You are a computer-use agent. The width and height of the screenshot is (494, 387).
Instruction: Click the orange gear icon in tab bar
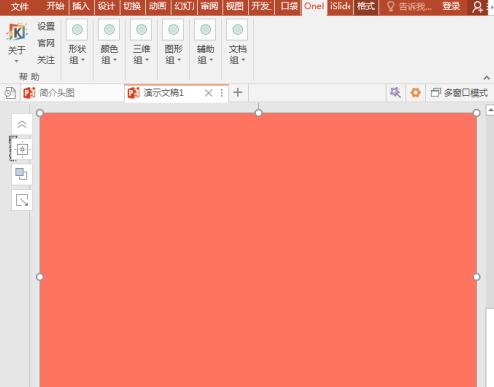click(x=415, y=92)
